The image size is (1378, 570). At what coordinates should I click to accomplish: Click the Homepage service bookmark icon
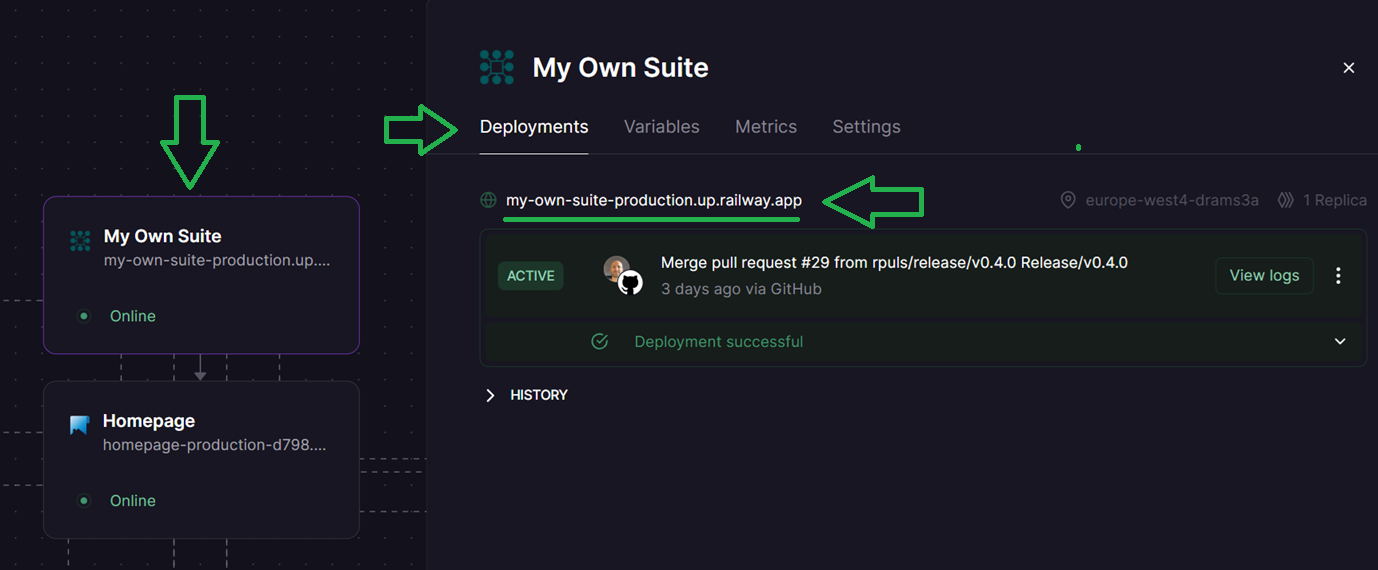(80, 425)
